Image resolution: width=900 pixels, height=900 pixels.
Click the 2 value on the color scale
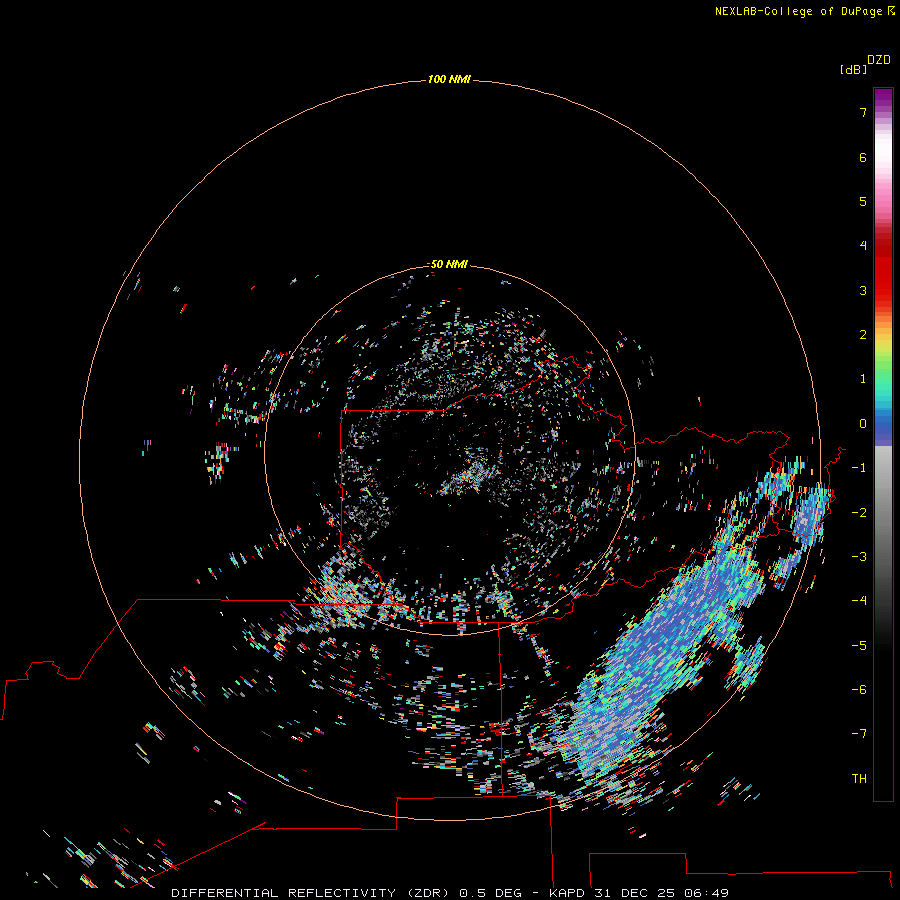click(x=863, y=335)
